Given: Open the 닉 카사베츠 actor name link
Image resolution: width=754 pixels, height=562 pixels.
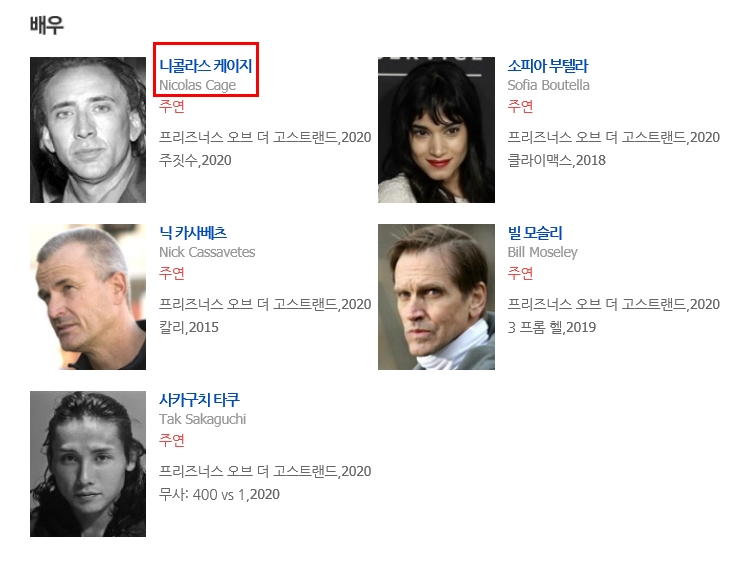Looking at the screenshot, I should click(193, 233).
